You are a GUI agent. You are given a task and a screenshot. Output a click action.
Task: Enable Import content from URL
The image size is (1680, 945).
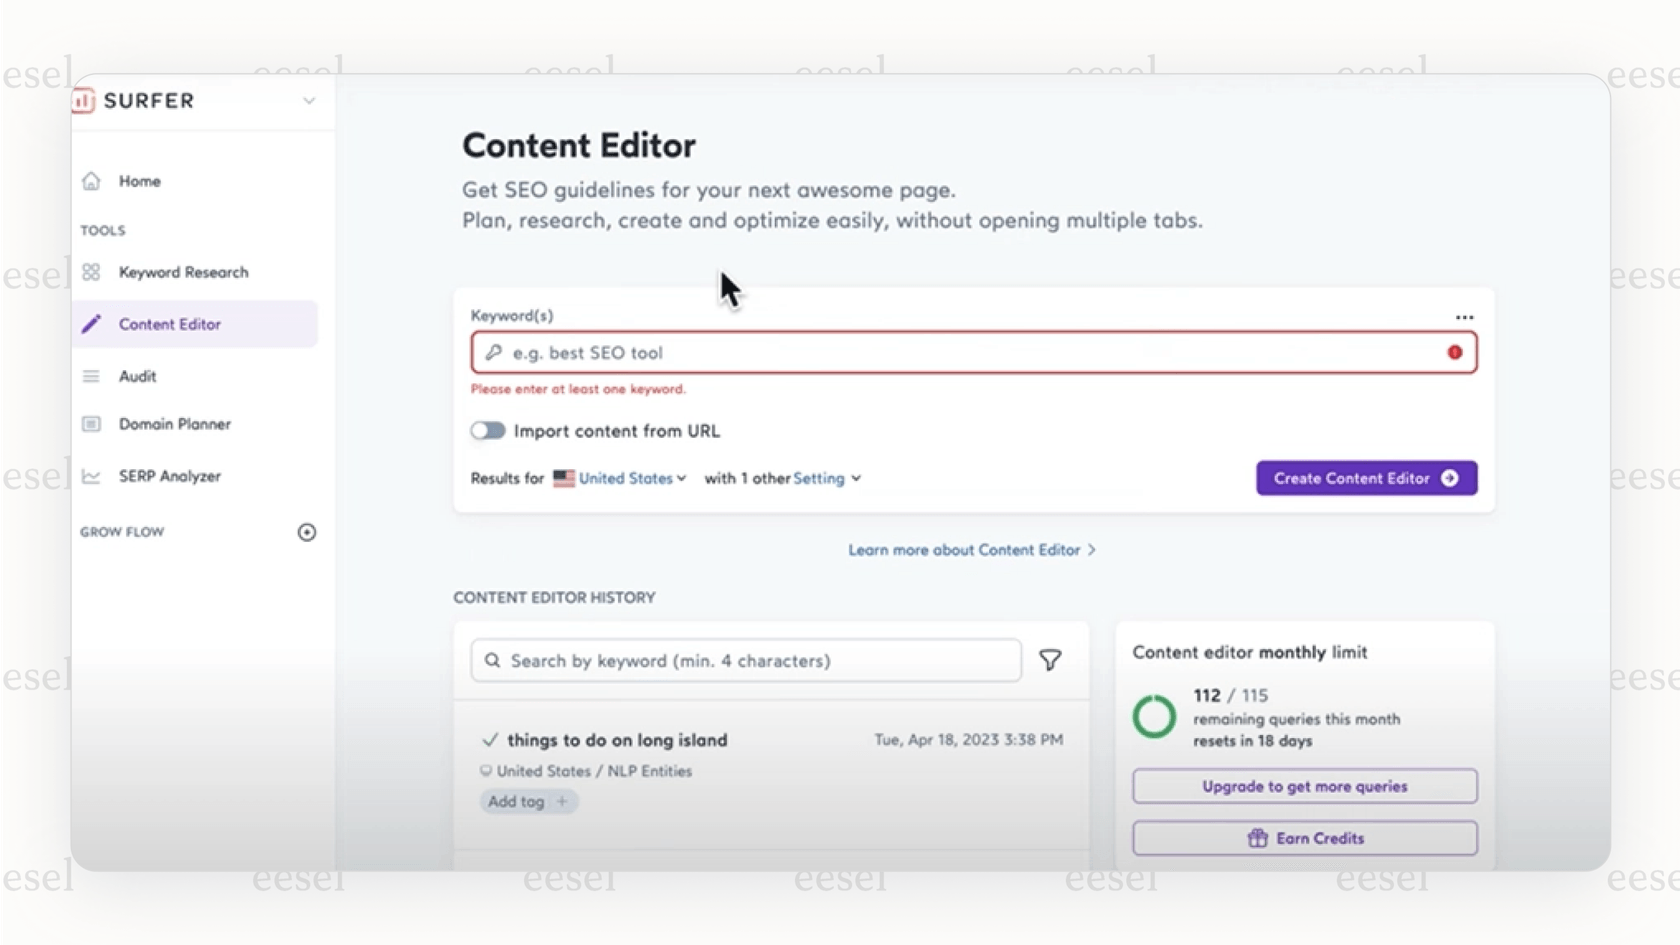pos(488,430)
